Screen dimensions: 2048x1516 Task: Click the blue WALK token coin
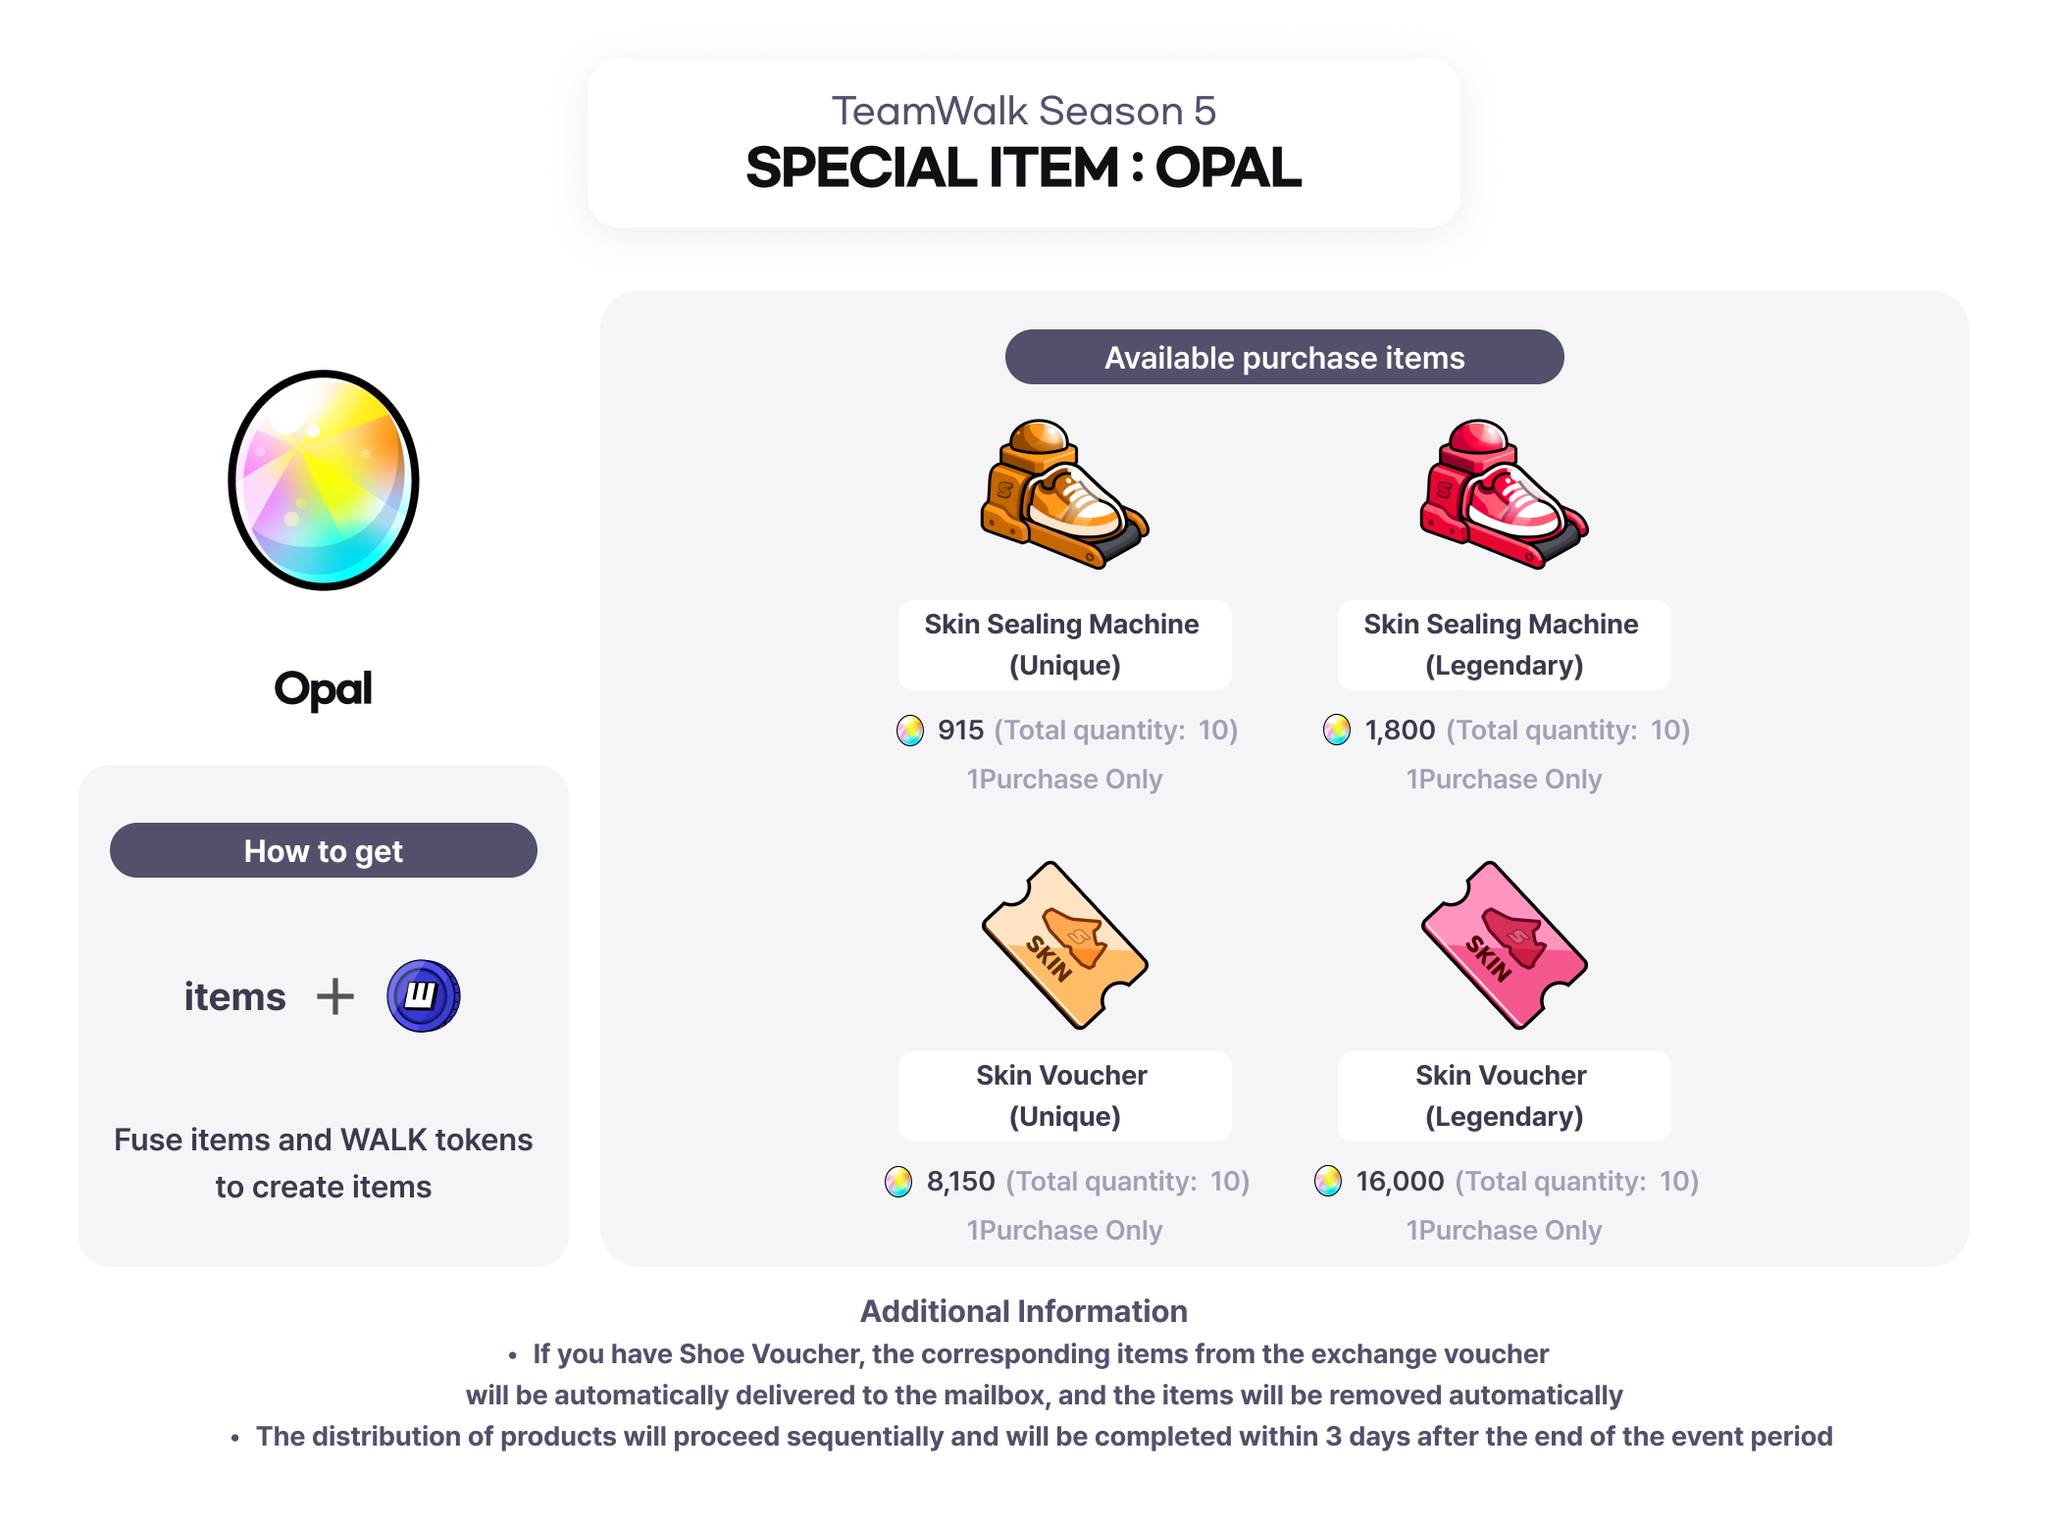(423, 996)
